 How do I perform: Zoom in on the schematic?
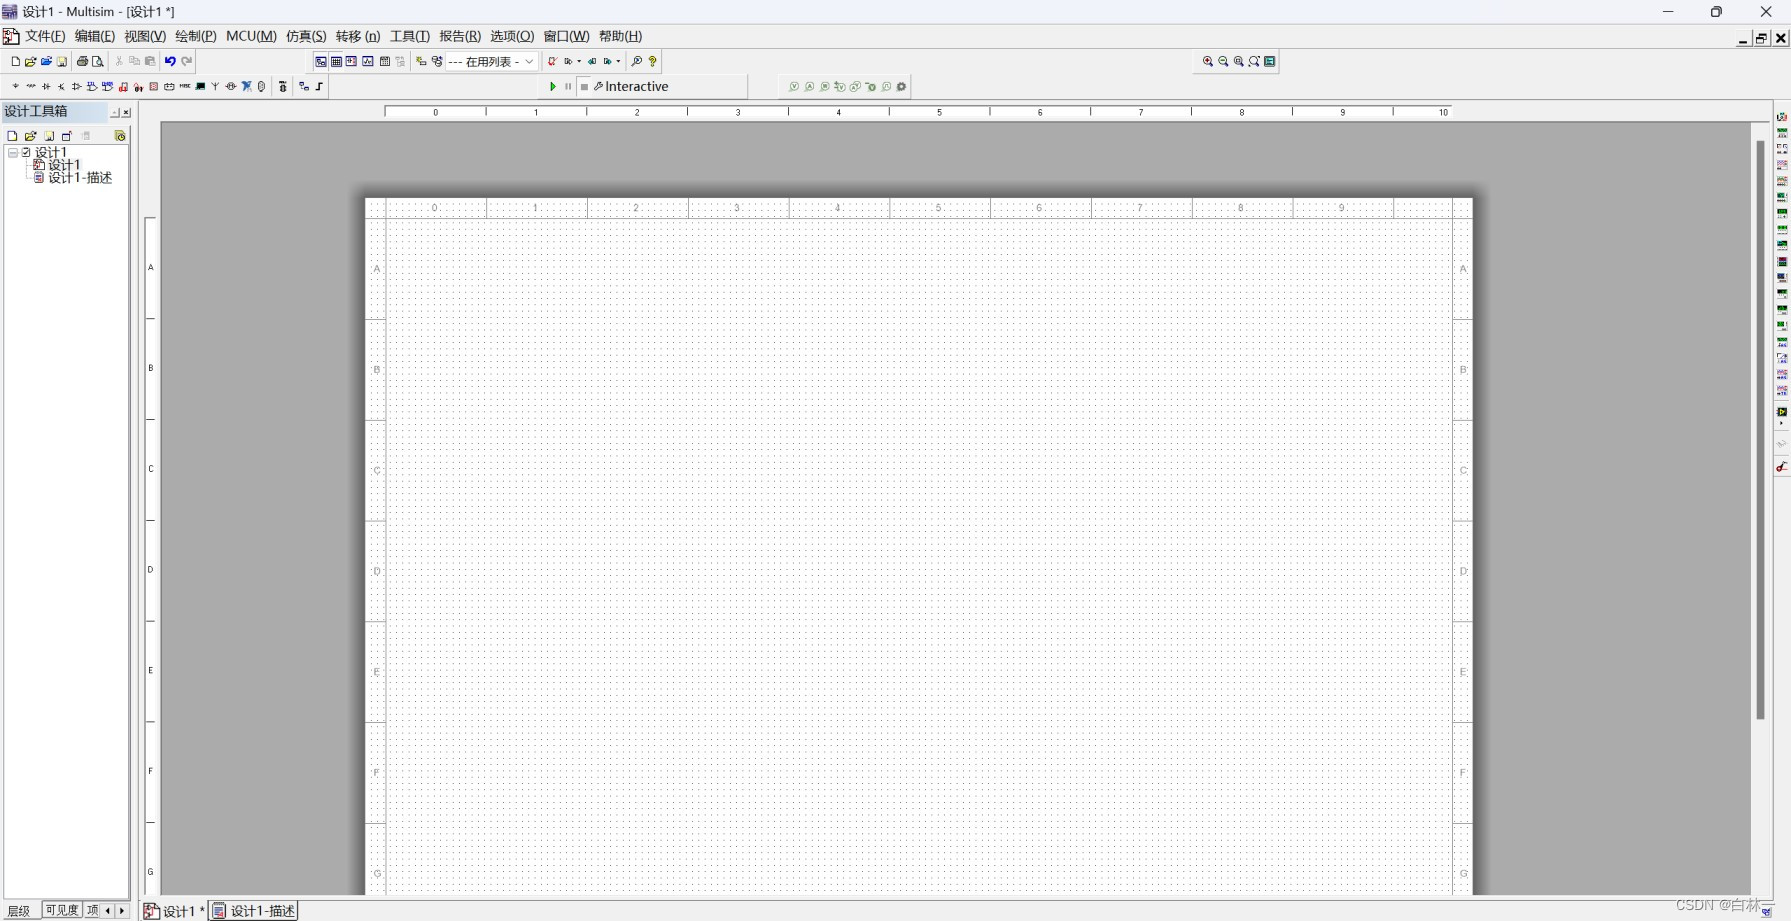pos(1208,61)
